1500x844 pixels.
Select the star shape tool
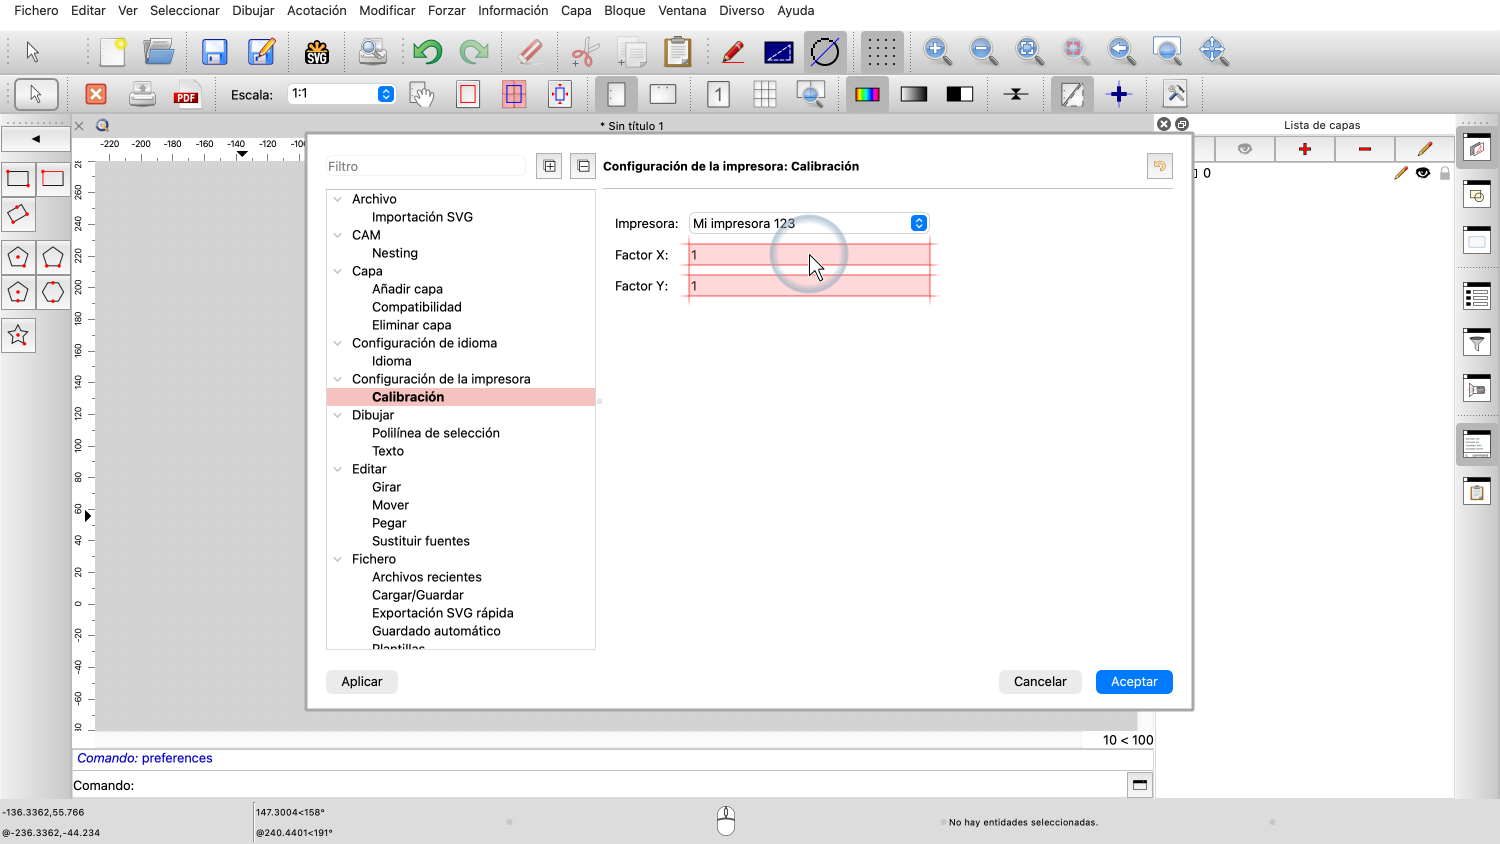pyautogui.click(x=18, y=336)
